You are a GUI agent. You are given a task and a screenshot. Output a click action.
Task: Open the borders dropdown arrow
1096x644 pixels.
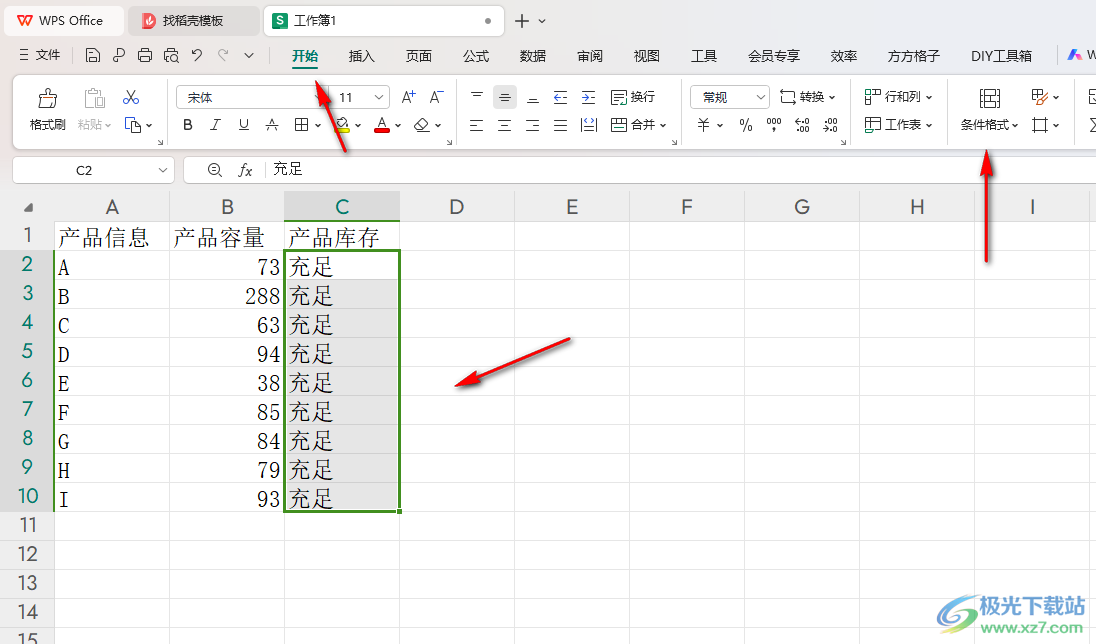coord(318,126)
